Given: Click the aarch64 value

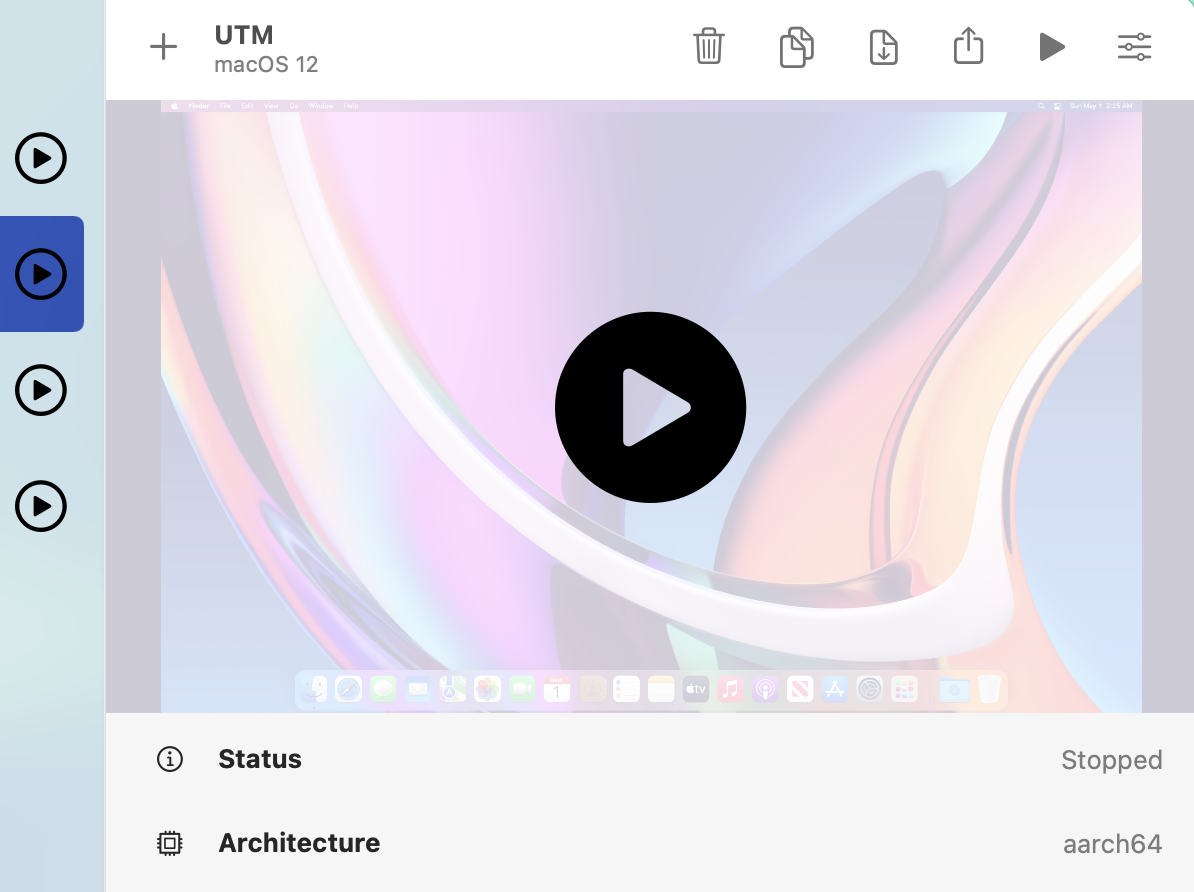Looking at the screenshot, I should [x=1113, y=844].
